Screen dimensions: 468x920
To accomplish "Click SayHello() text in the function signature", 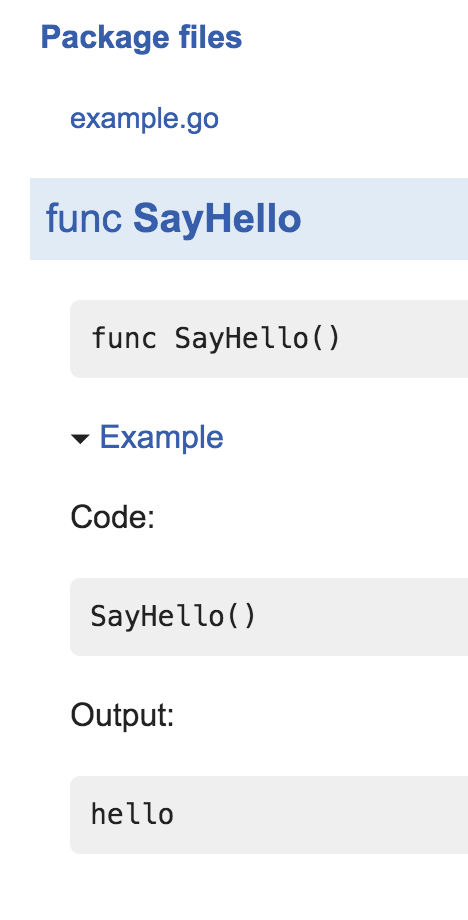I will pos(257,339).
